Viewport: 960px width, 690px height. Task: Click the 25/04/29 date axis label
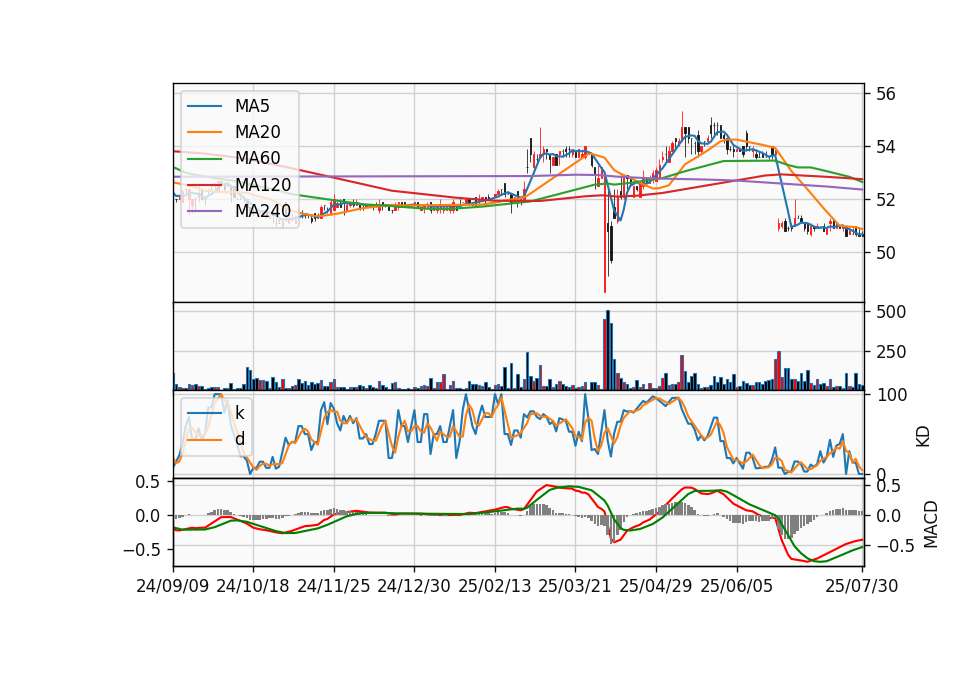[x=656, y=586]
